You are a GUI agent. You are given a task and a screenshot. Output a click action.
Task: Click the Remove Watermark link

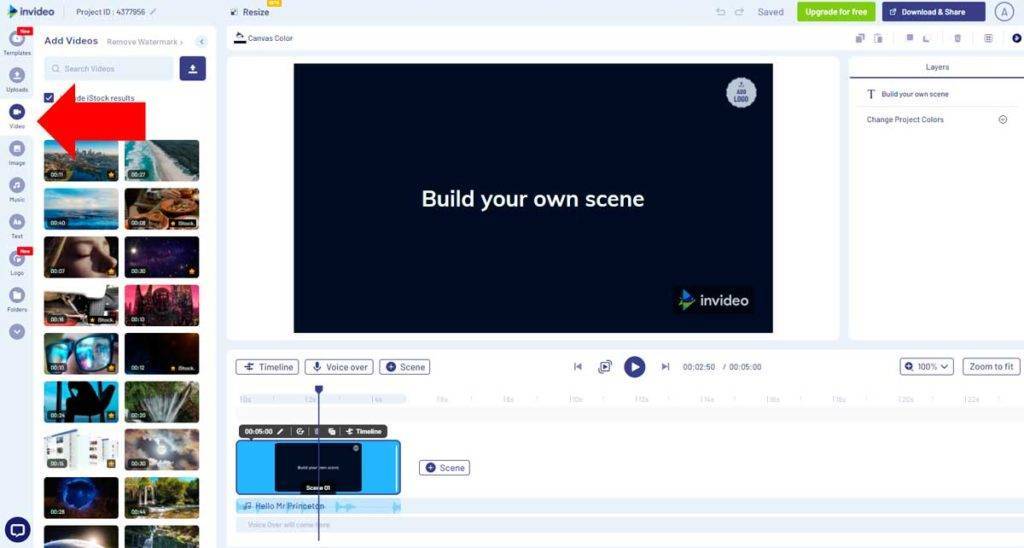pos(144,42)
